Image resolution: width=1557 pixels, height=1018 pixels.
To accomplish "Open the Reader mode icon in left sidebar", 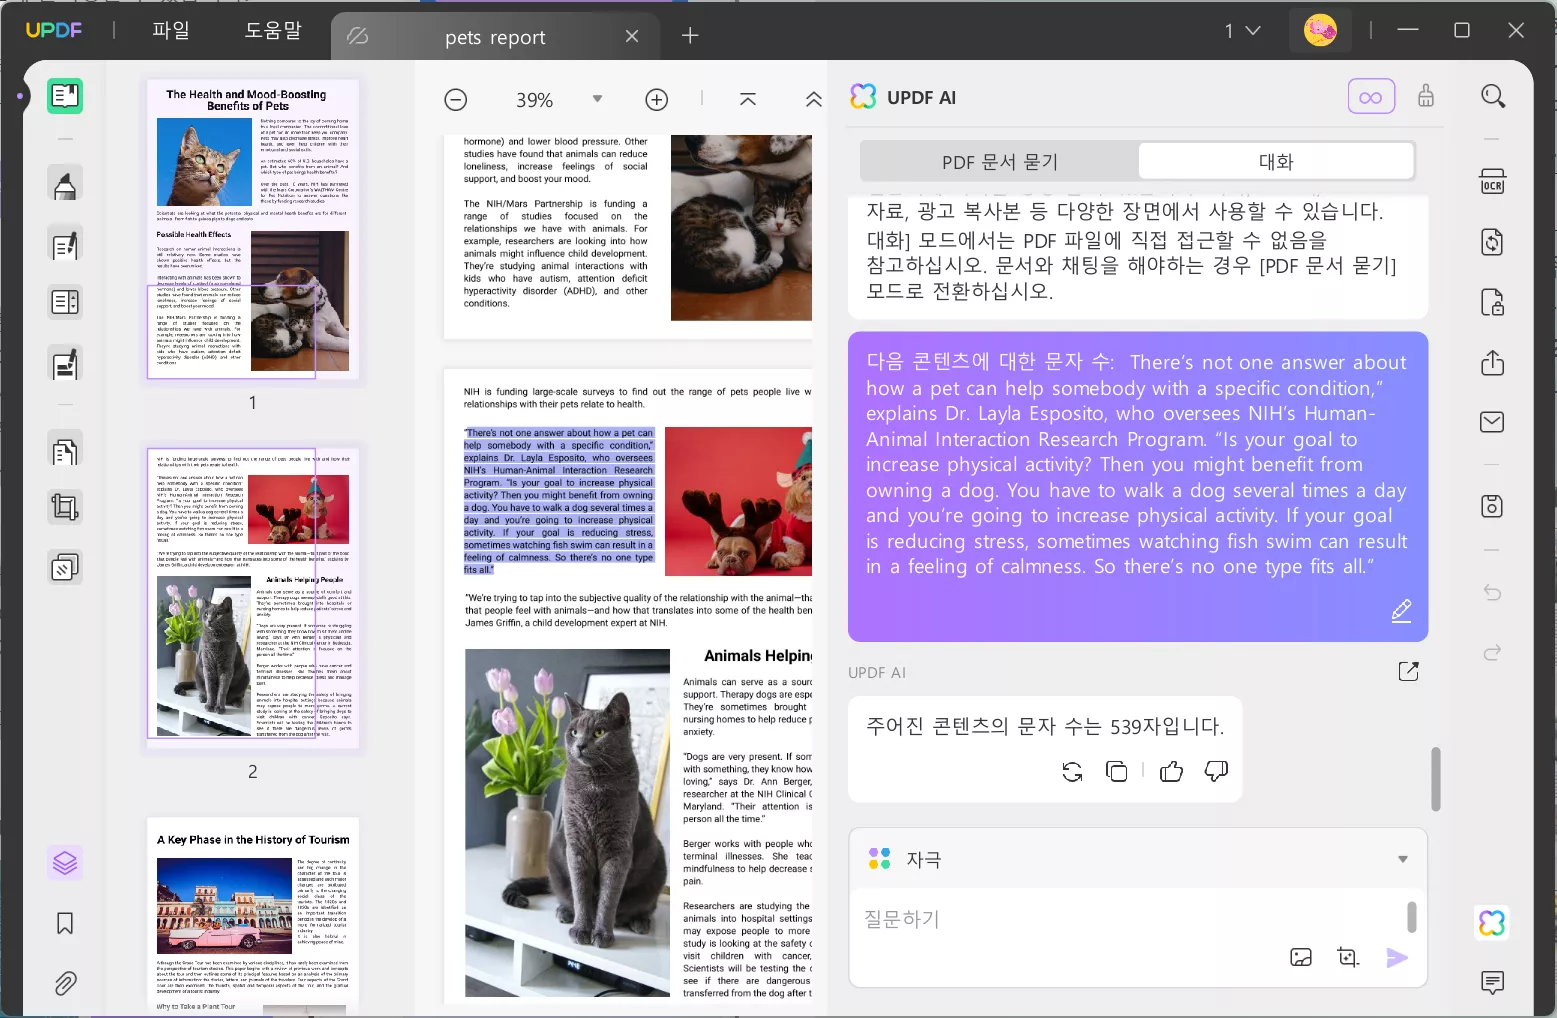I will pos(65,96).
